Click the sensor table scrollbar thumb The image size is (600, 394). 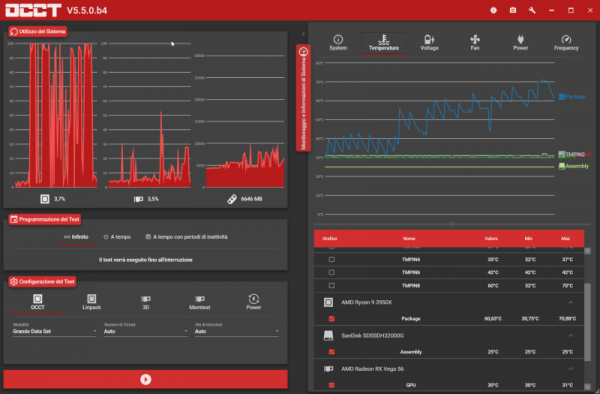pyautogui.click(x=587, y=322)
